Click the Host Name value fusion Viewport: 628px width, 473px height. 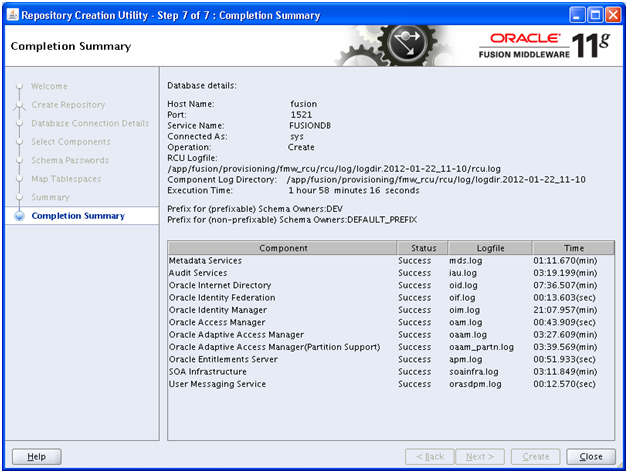pyautogui.click(x=304, y=104)
